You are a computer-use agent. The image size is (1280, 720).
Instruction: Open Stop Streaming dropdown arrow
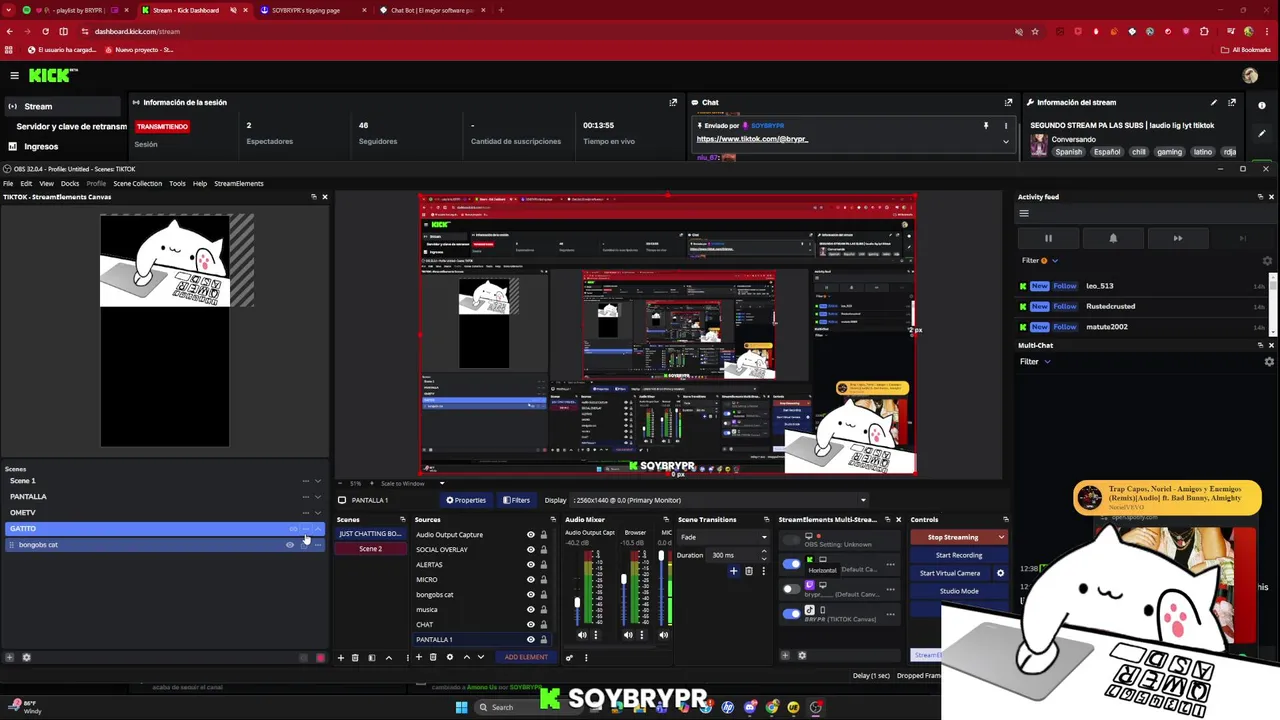click(1001, 537)
